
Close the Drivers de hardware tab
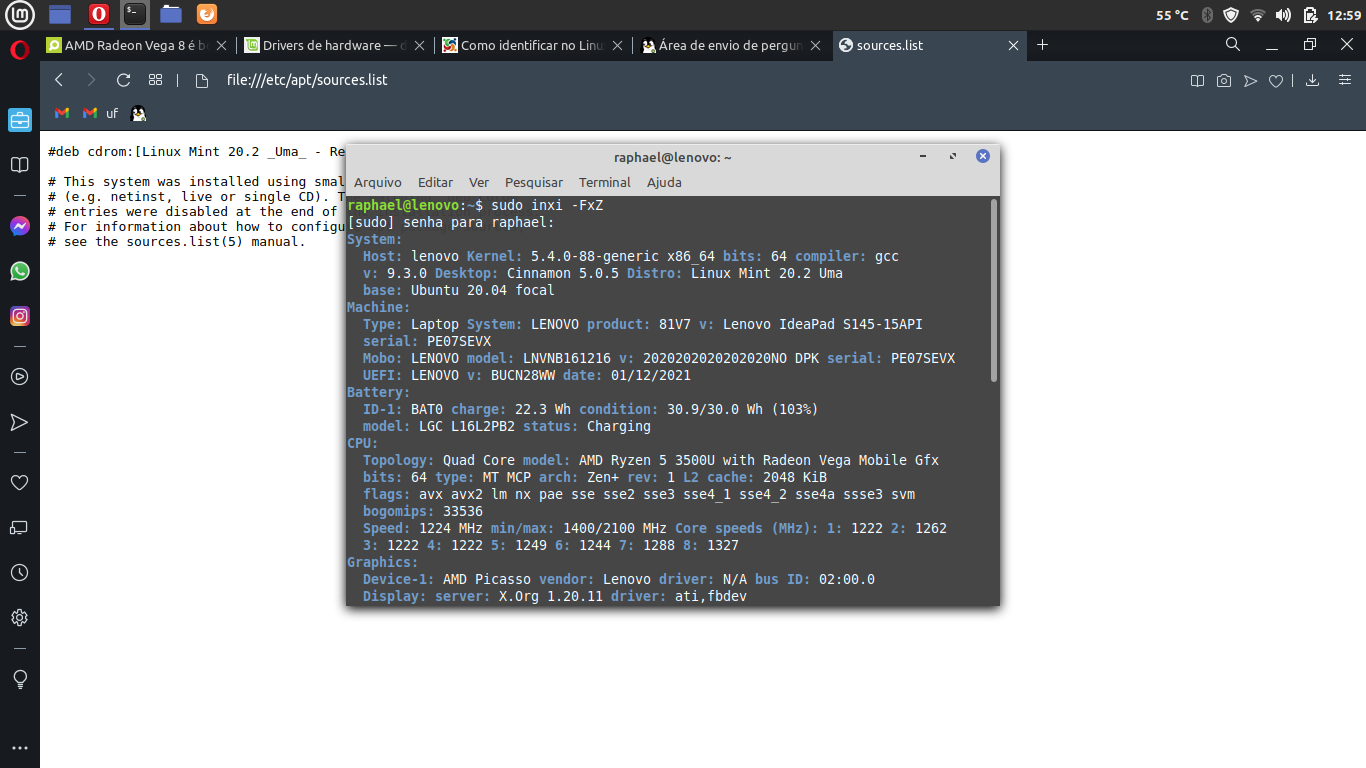tap(419, 45)
